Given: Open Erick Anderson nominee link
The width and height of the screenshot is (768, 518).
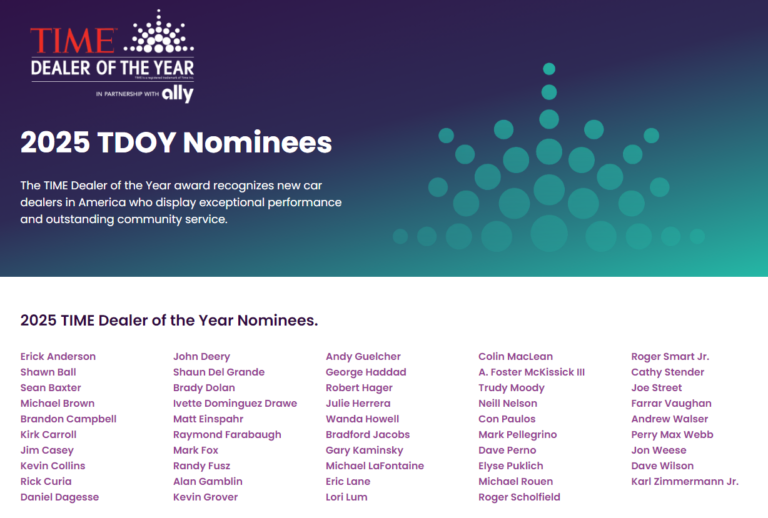Looking at the screenshot, I should click(x=58, y=357).
